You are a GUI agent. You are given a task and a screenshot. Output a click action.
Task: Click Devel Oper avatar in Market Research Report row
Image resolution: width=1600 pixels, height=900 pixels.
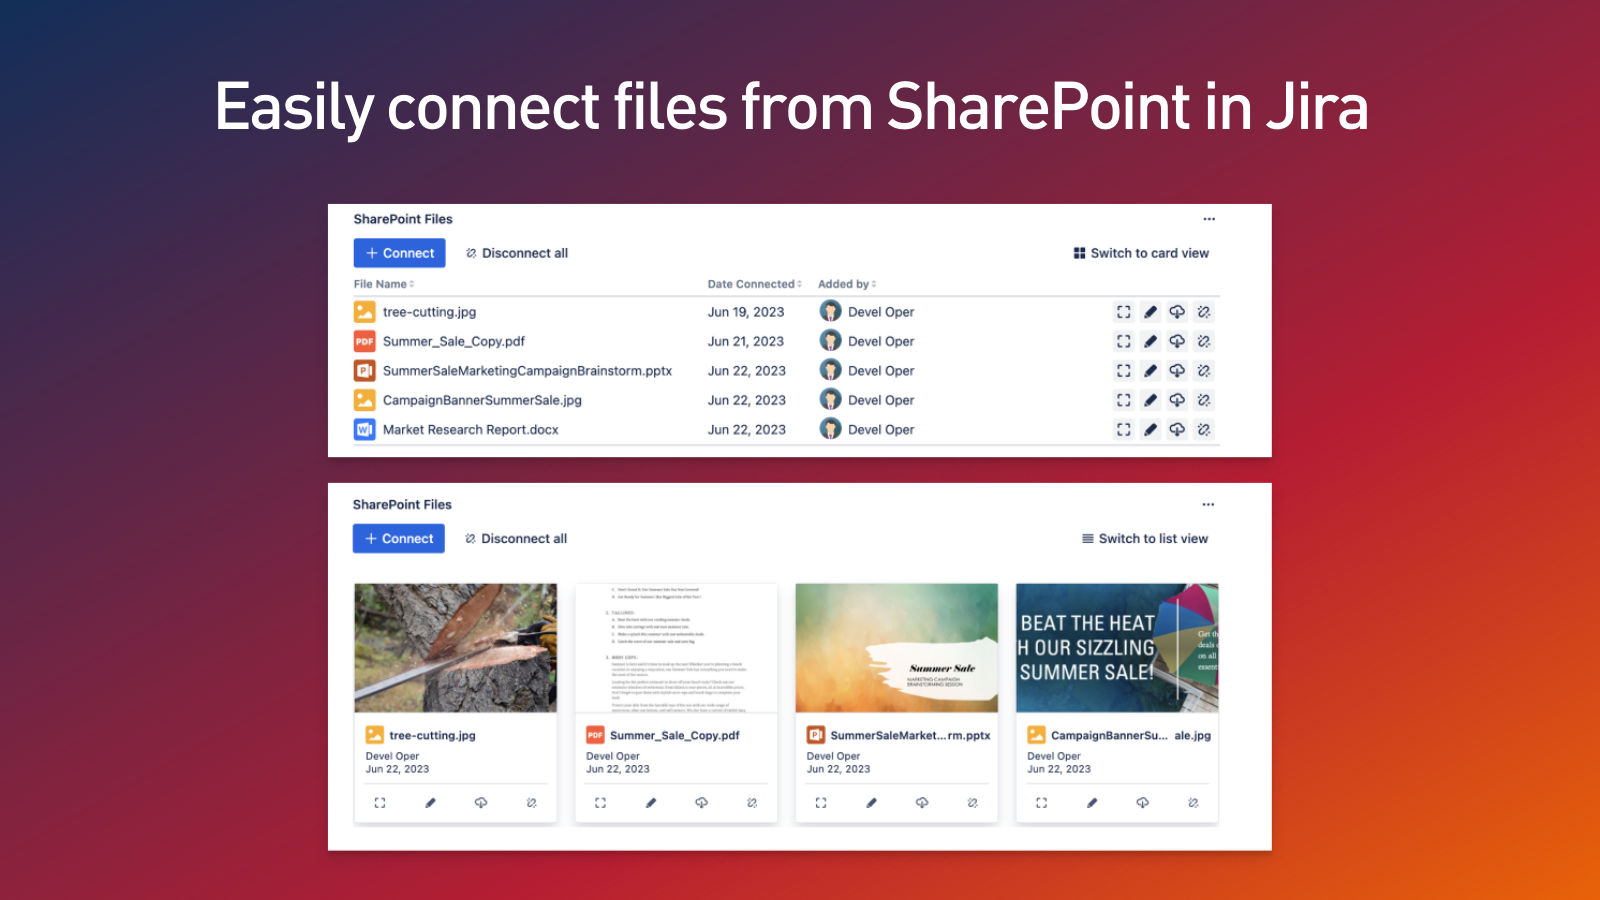(x=830, y=429)
